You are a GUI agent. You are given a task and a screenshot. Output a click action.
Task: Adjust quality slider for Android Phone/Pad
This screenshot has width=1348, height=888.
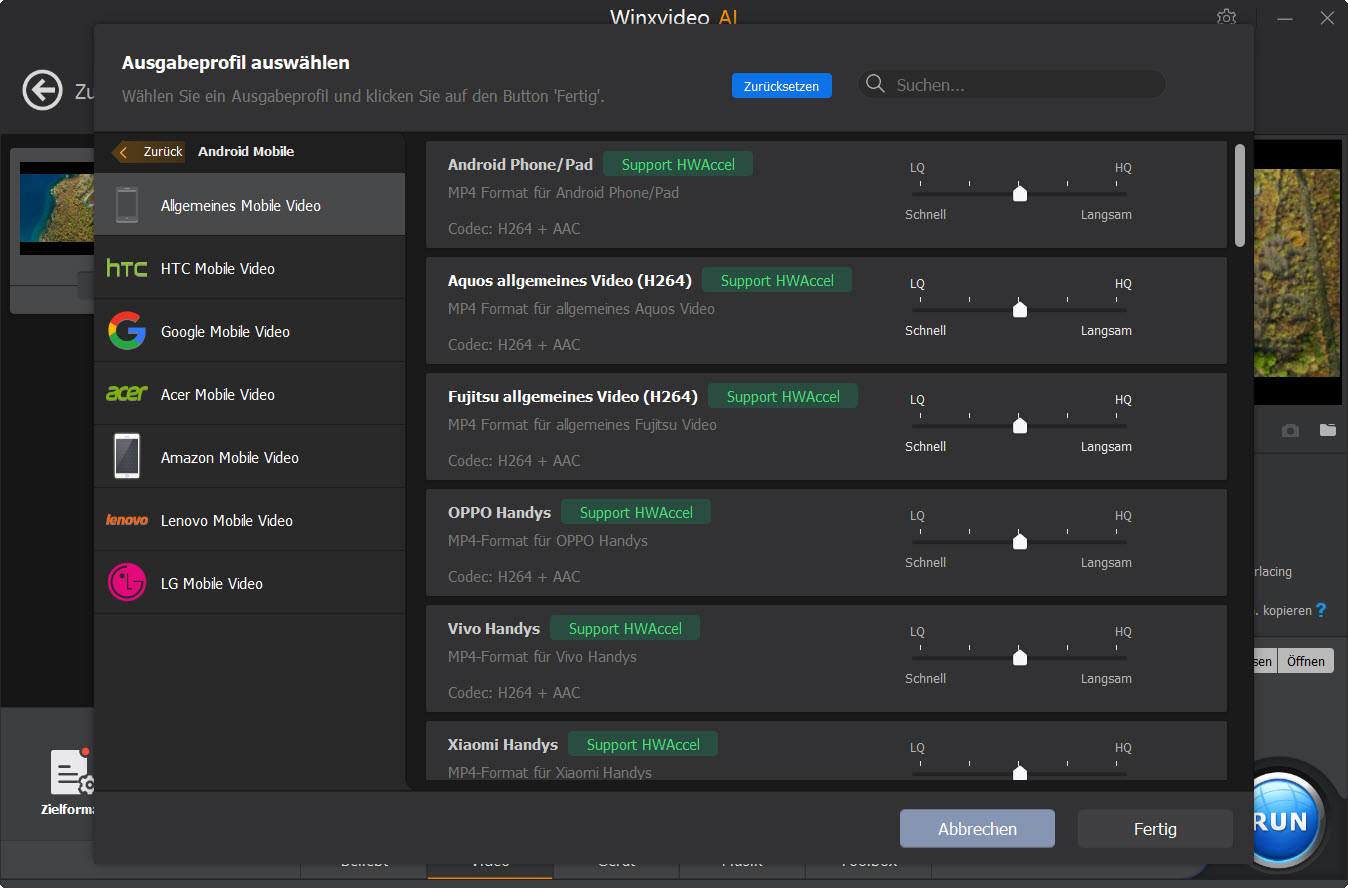click(1019, 193)
